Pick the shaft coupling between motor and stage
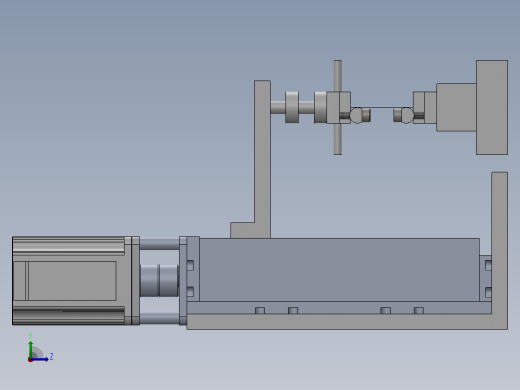 (159, 280)
